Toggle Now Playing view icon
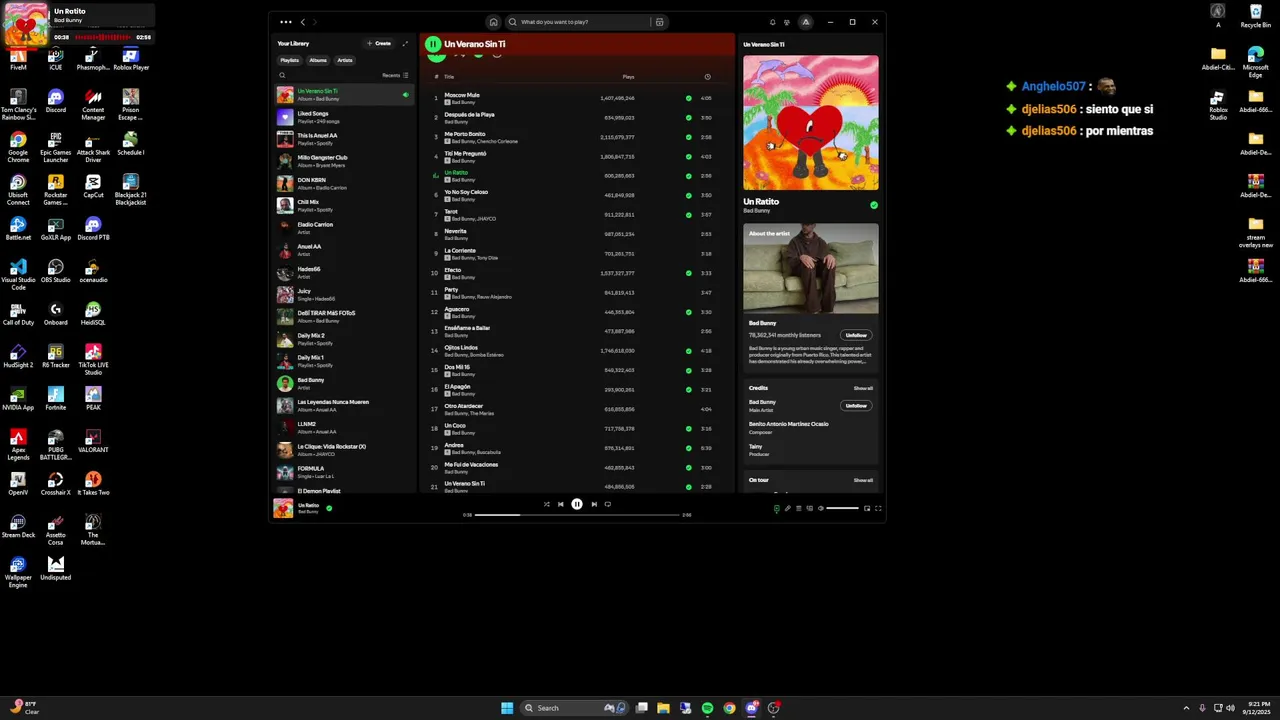1280x720 pixels. tap(776, 508)
